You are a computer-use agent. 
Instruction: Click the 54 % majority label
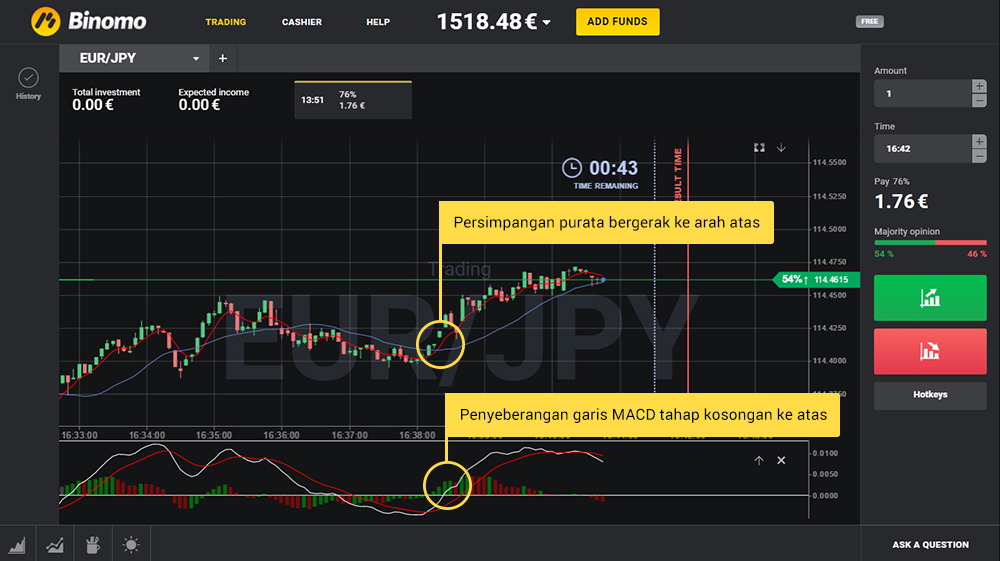pyautogui.click(x=884, y=254)
